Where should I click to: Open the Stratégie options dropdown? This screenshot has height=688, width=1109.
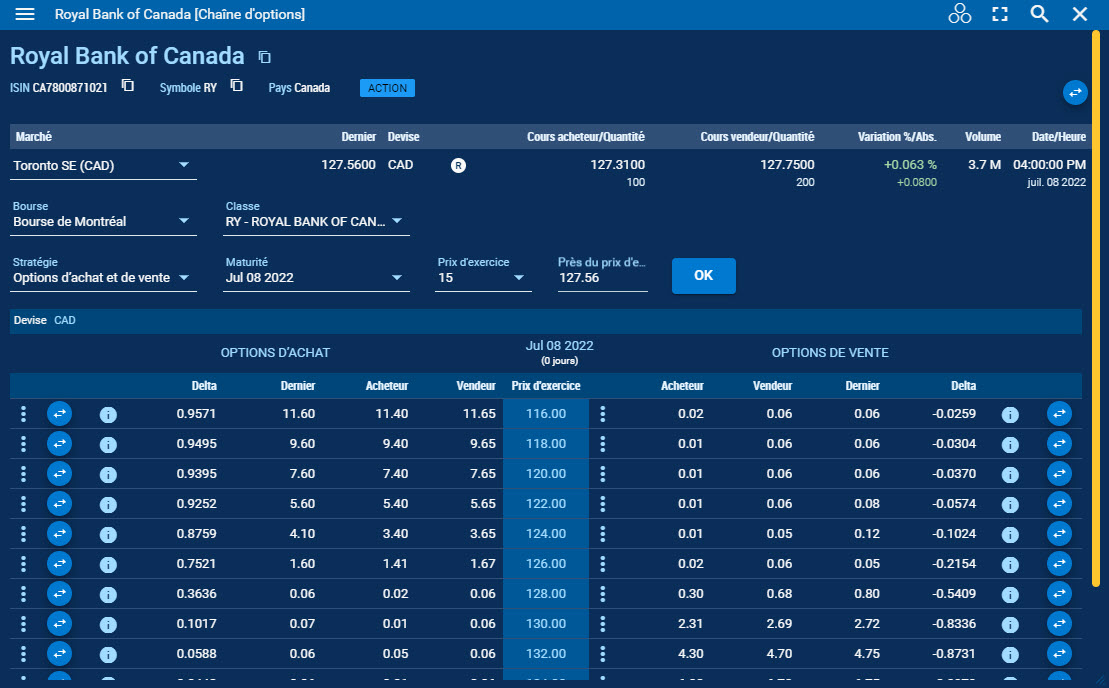184,278
